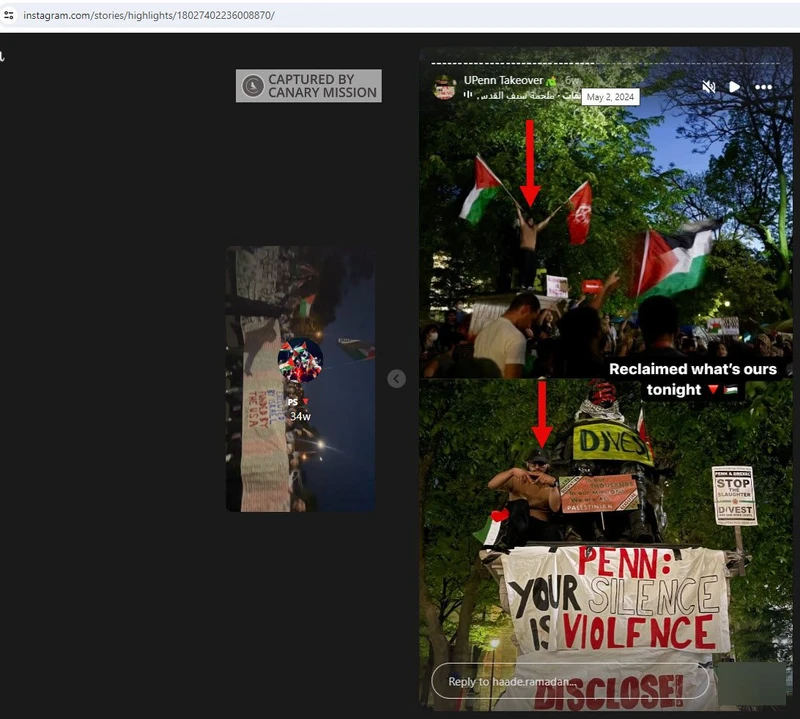This screenshot has height=719, width=800.
Task: Click the Reply to haade.ramadan message field
Action: [570, 682]
